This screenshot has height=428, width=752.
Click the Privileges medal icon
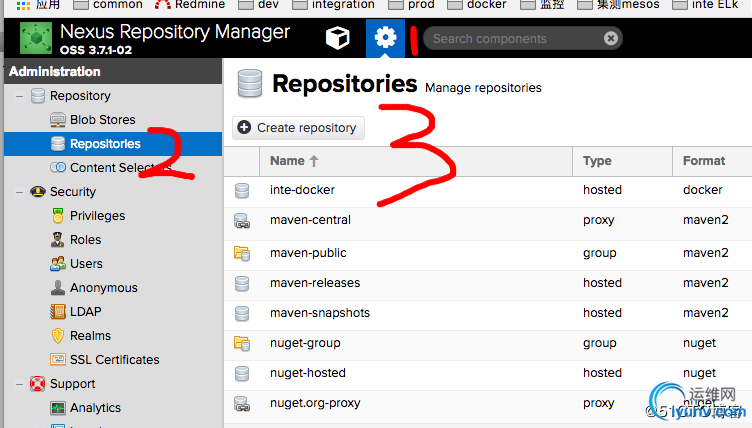[x=58, y=215]
